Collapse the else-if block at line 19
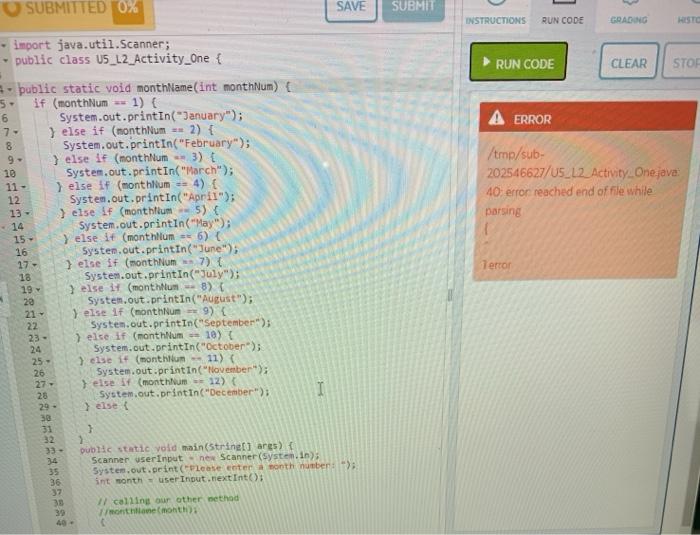 tap(38, 290)
